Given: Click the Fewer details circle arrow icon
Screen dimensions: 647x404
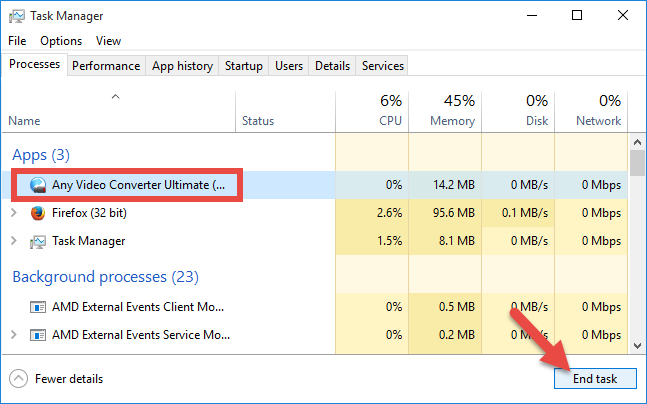Looking at the screenshot, I should click(x=19, y=379).
